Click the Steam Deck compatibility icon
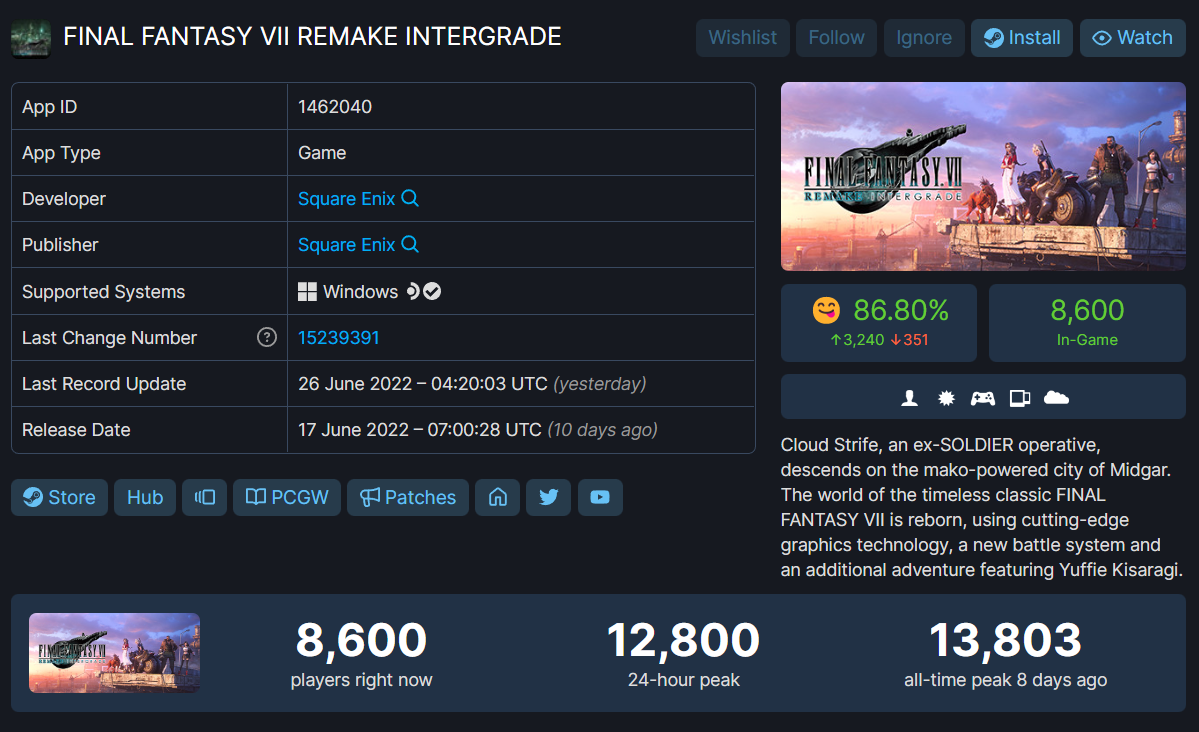This screenshot has height=732, width=1199. [413, 291]
